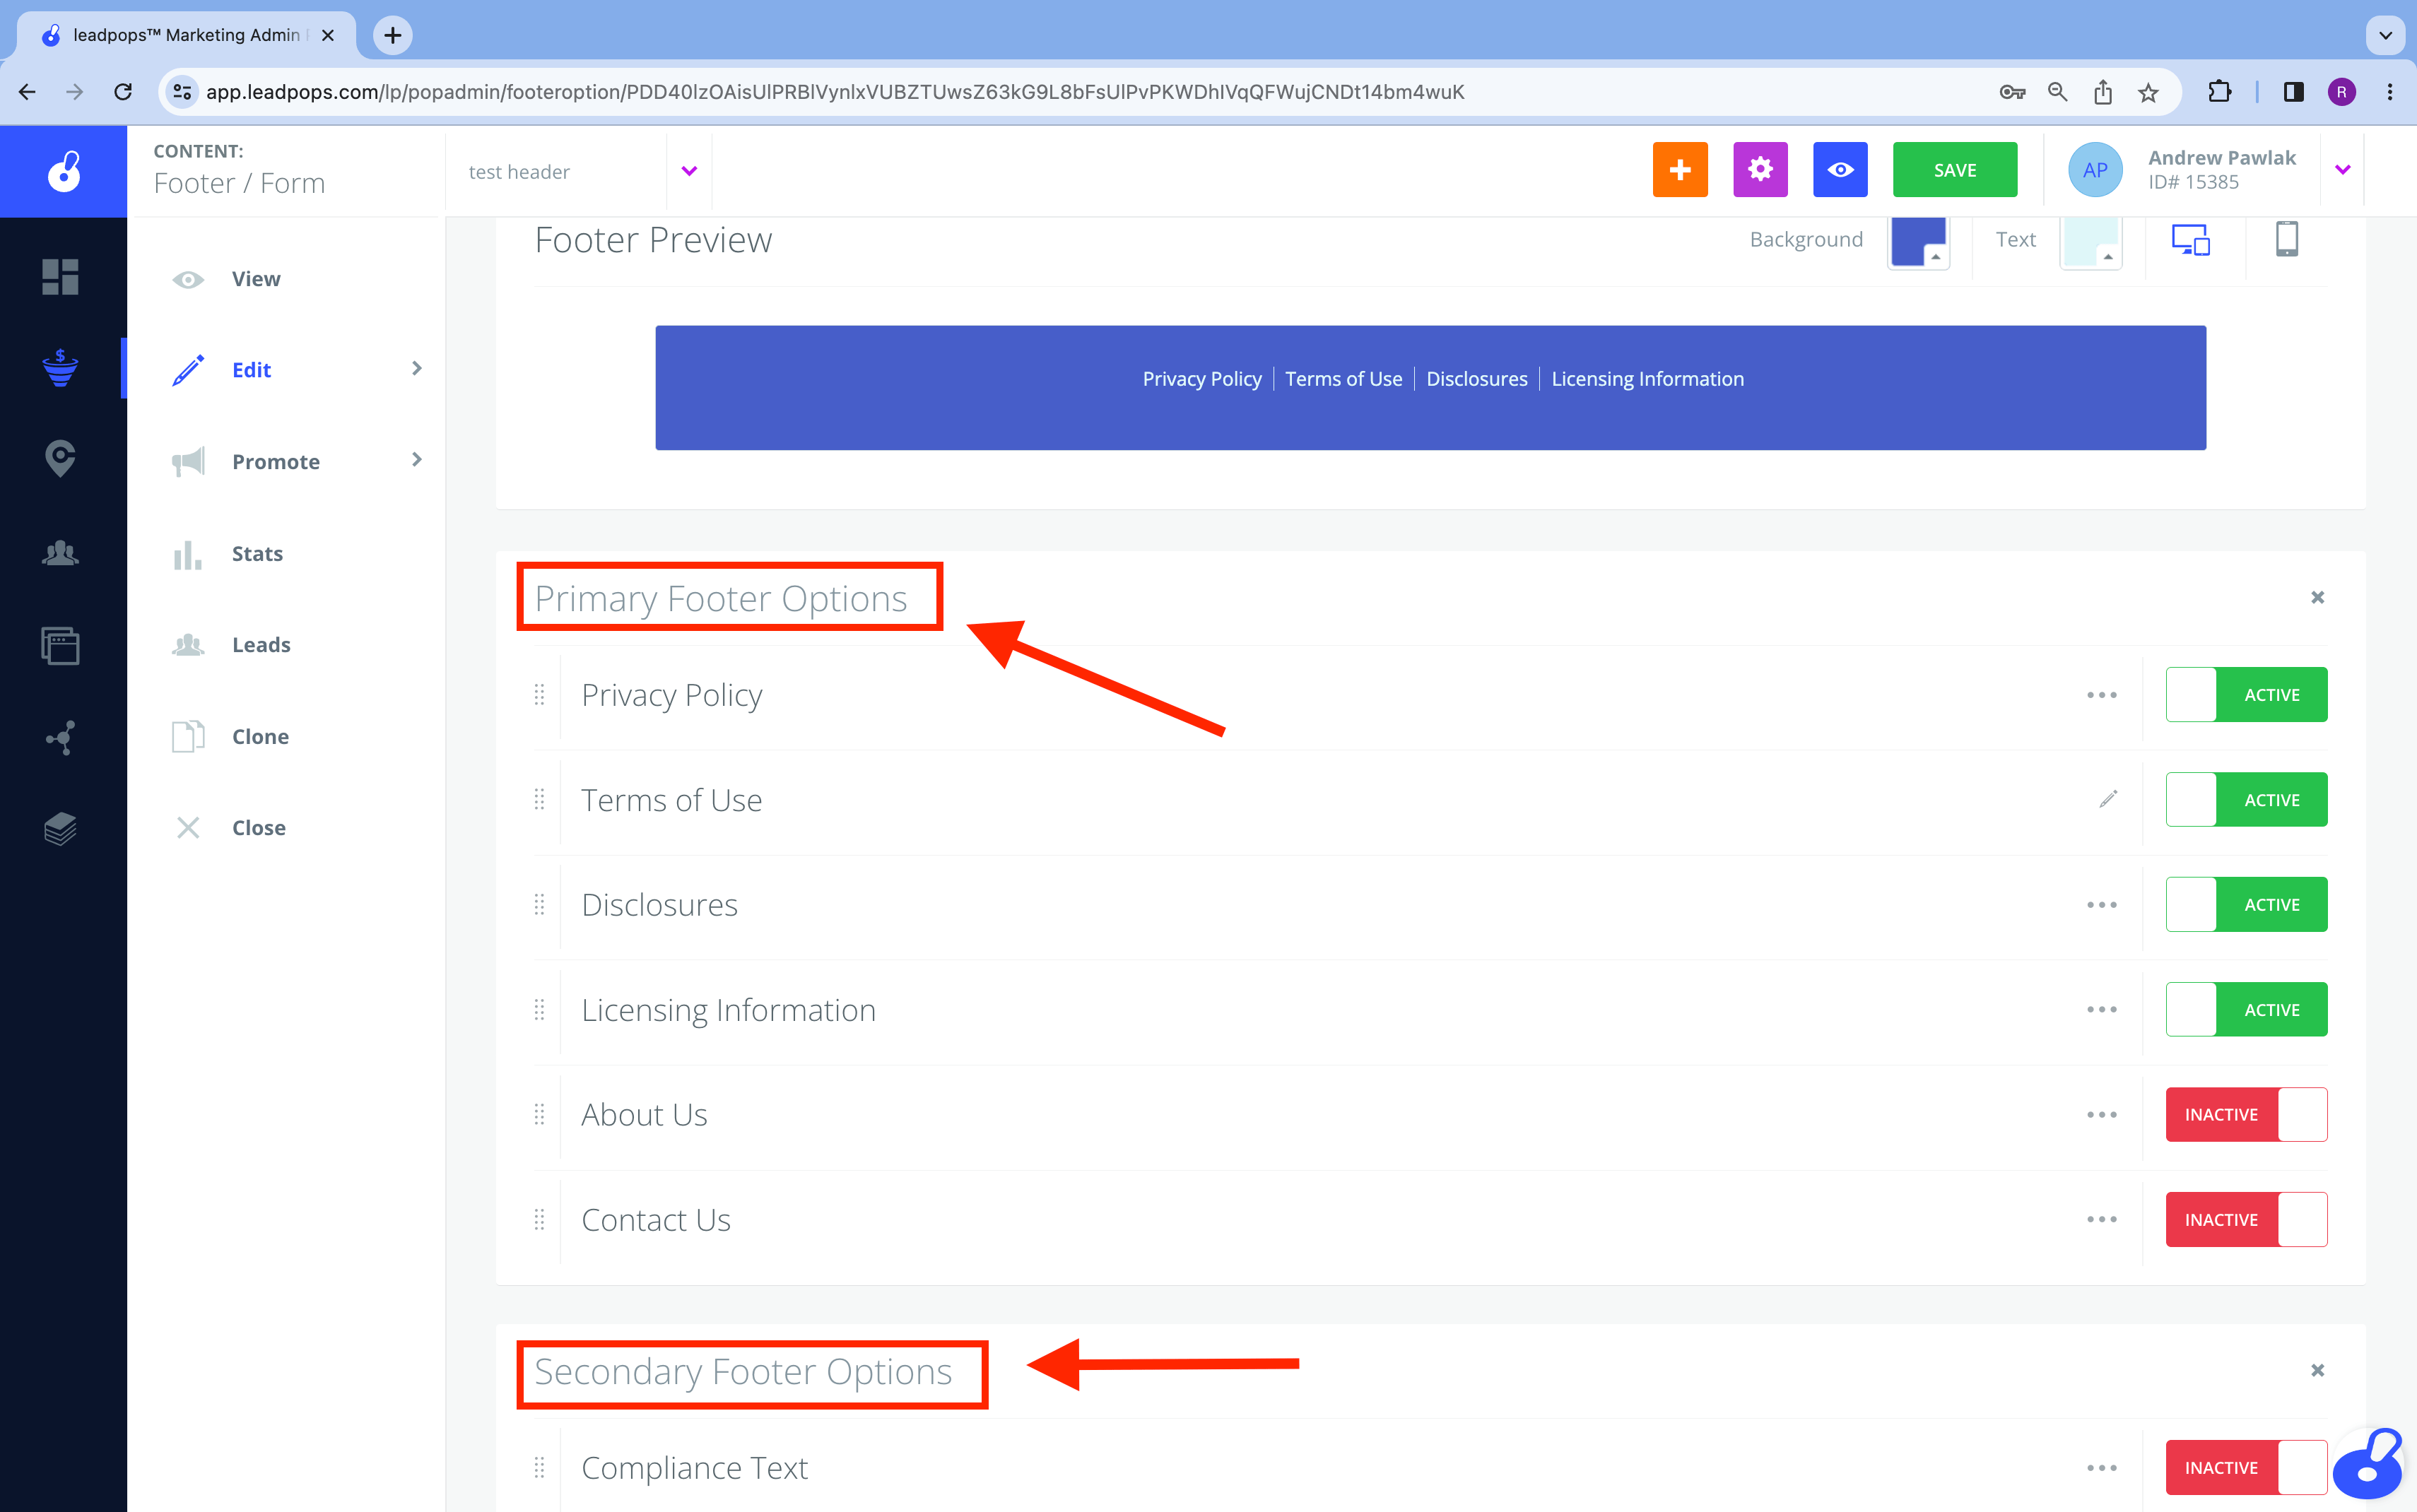Image resolution: width=2417 pixels, height=1512 pixels.
Task: Open a new browser tab
Action: click(x=393, y=35)
